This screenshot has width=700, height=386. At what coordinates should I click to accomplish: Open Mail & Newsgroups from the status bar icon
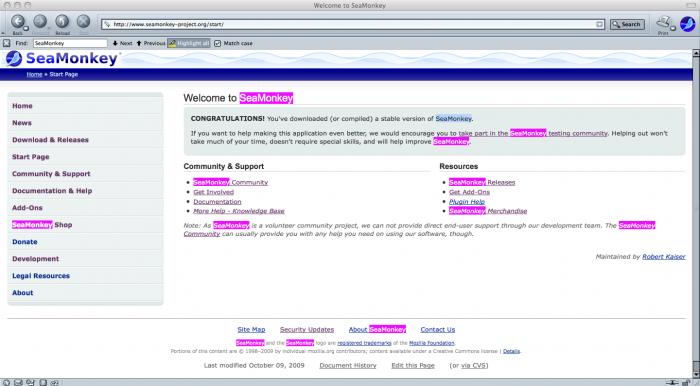tap(18, 382)
